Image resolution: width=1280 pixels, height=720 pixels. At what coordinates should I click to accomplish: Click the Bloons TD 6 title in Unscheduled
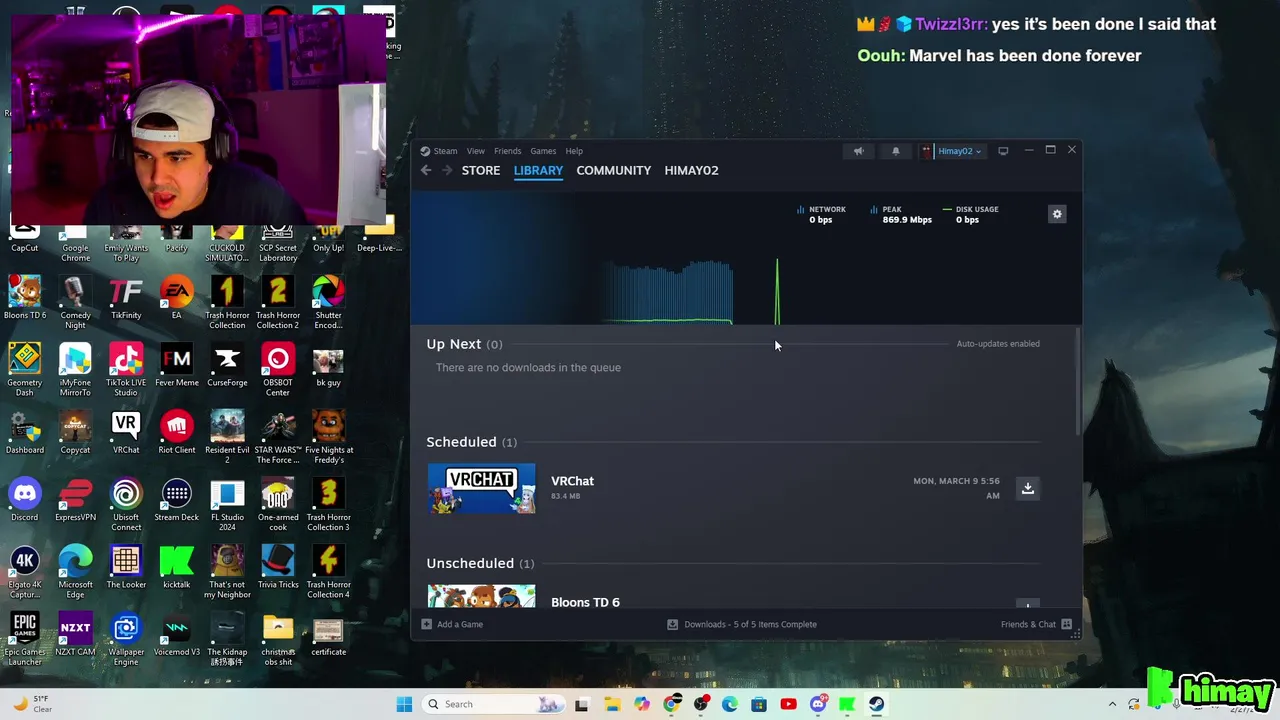585,602
